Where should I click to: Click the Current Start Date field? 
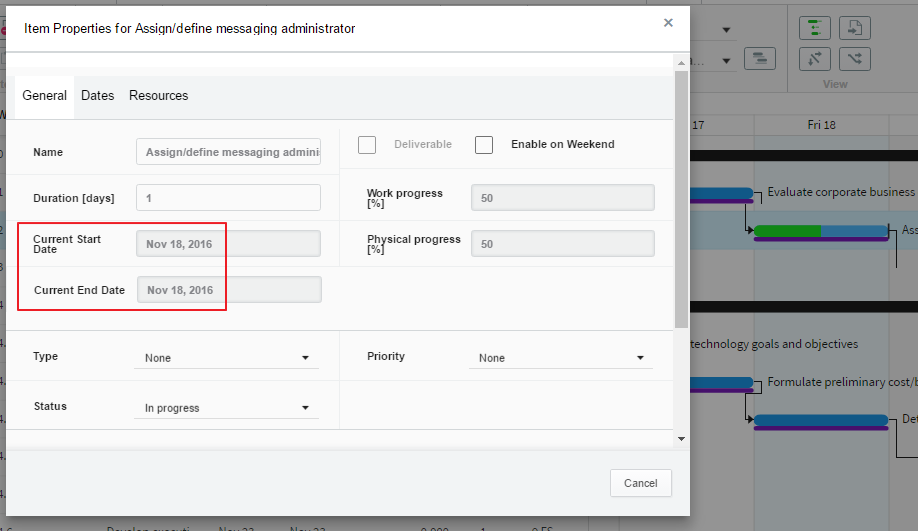pyautogui.click(x=228, y=244)
